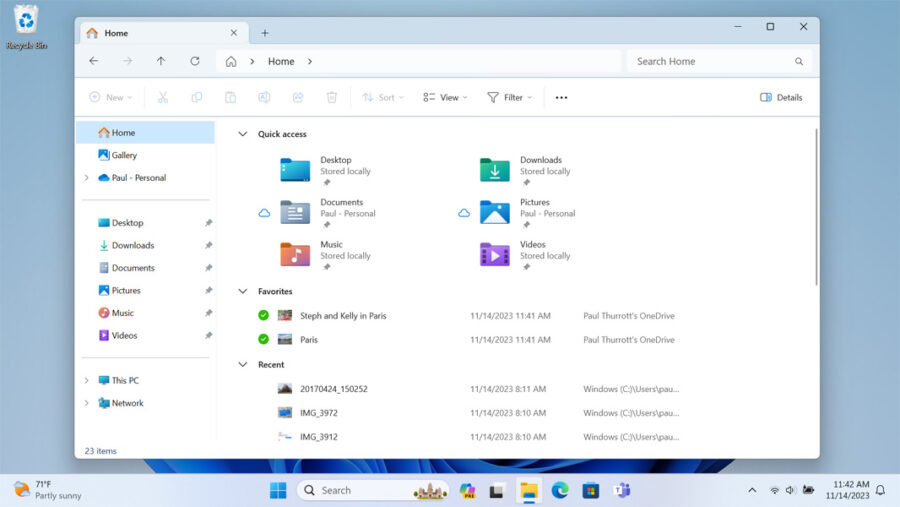Viewport: 900px width, 507px height.
Task: Click the Windows Start button
Action: 278,490
